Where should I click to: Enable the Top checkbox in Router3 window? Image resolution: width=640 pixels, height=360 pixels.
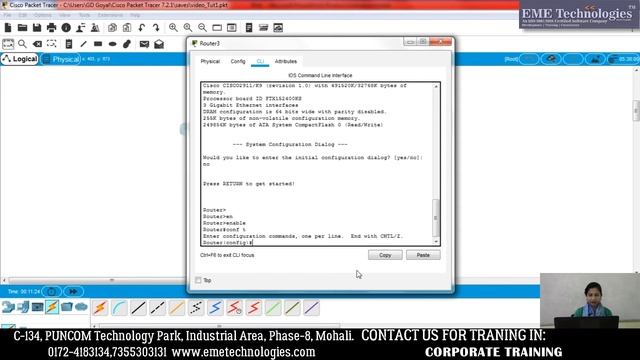(198, 280)
